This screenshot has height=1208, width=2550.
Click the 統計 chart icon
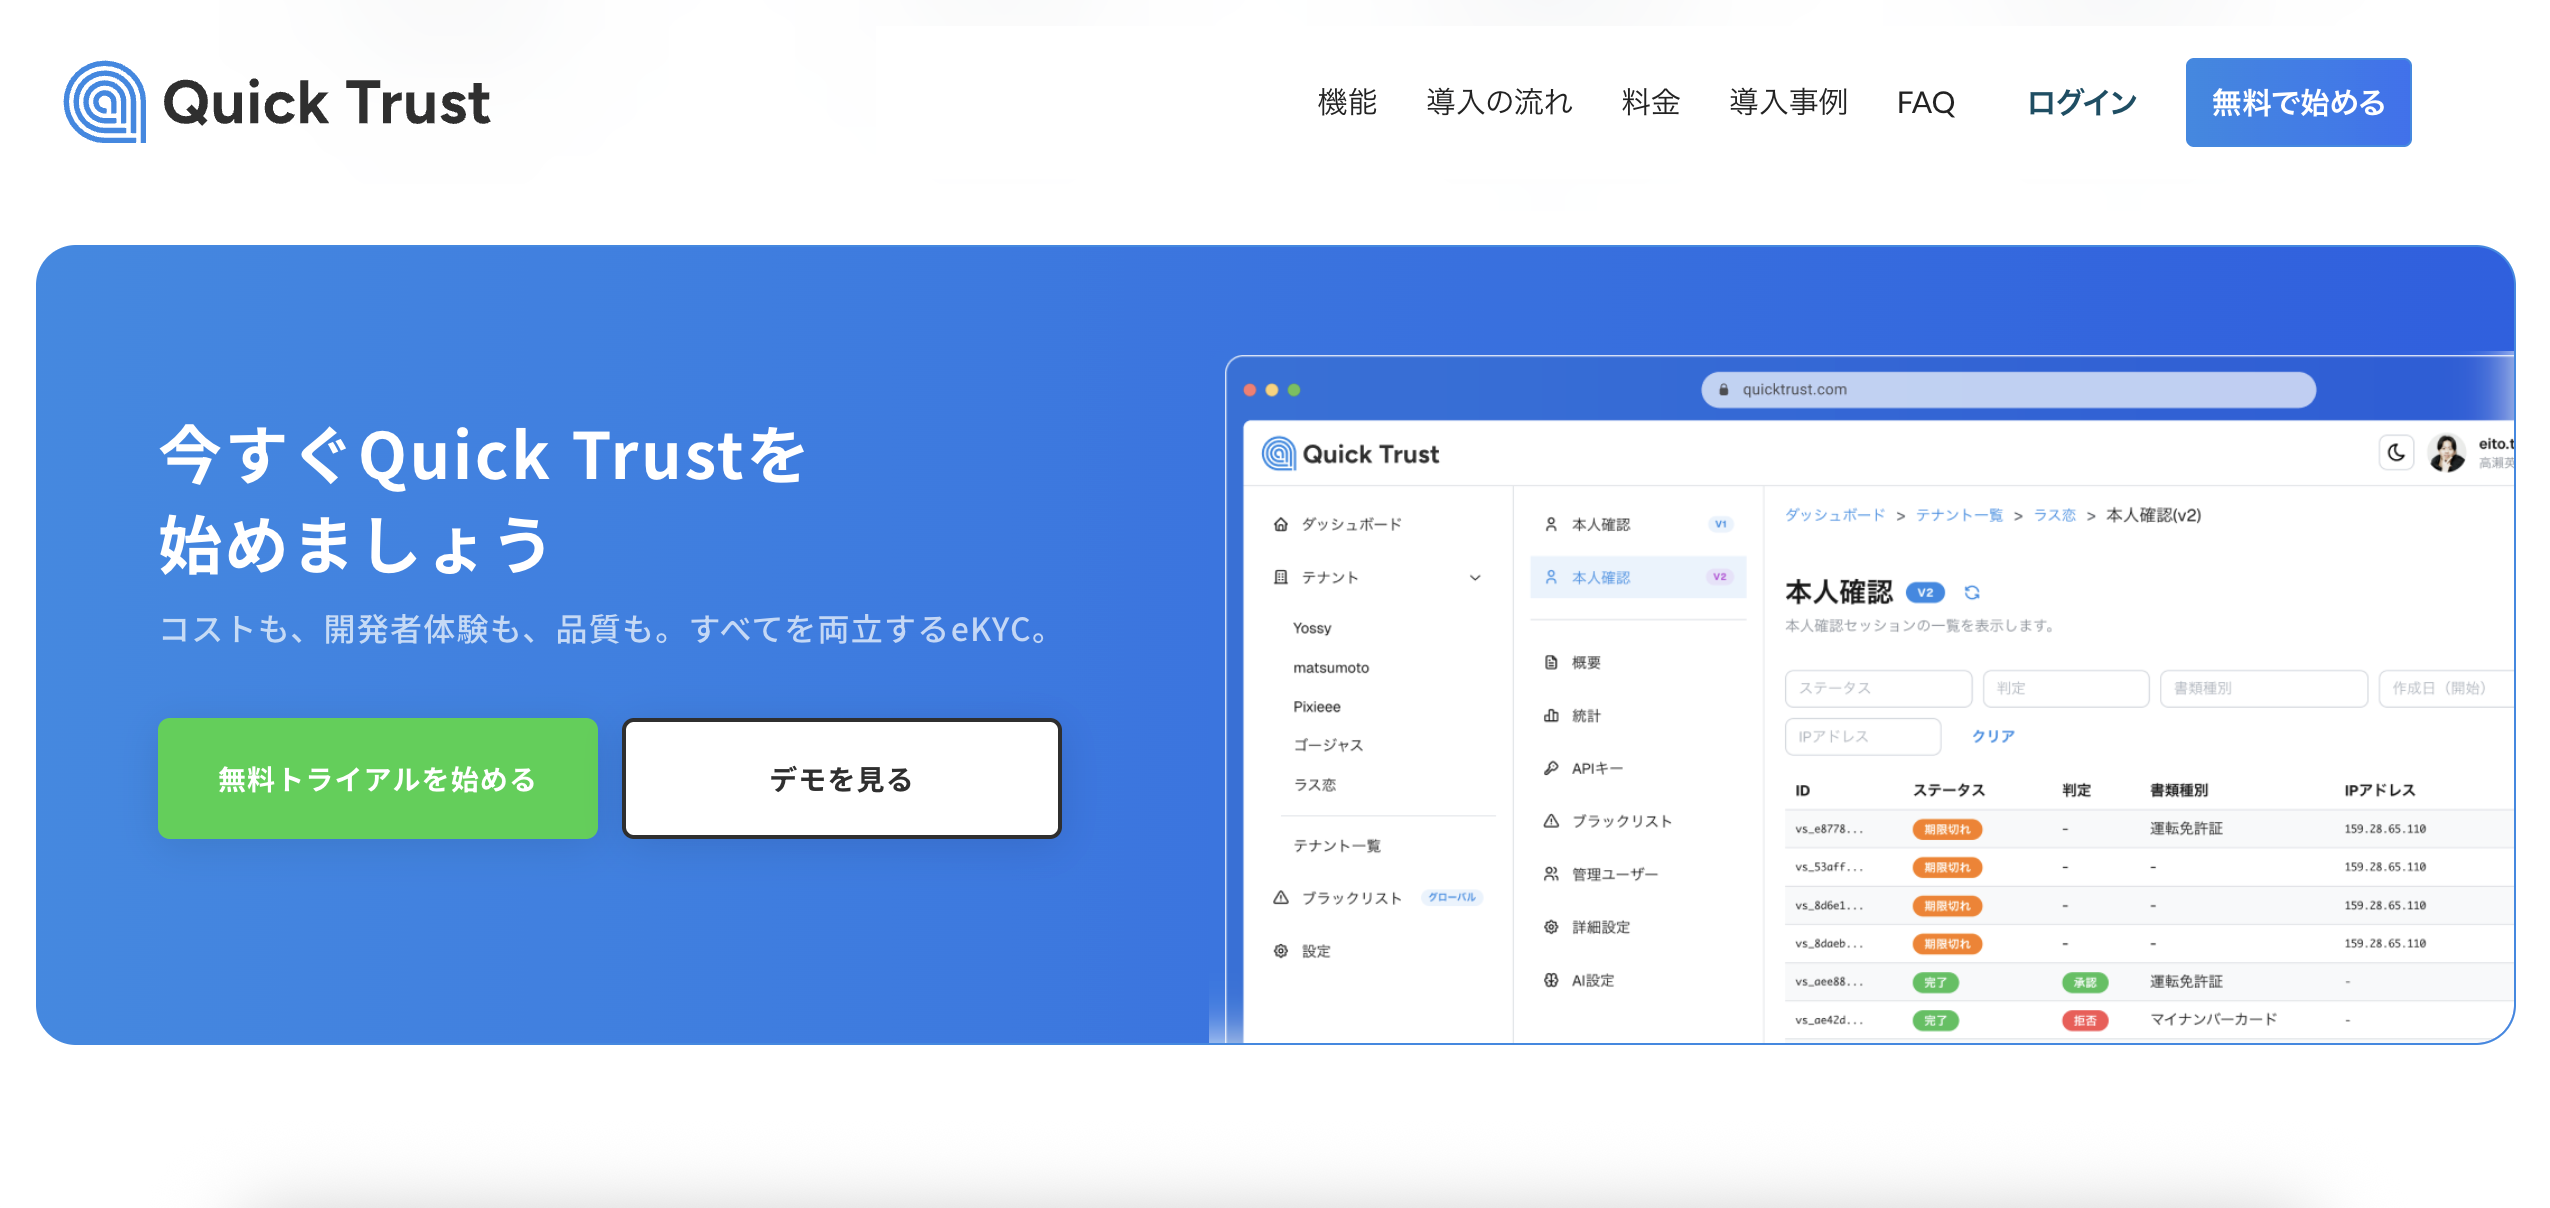coord(1551,715)
